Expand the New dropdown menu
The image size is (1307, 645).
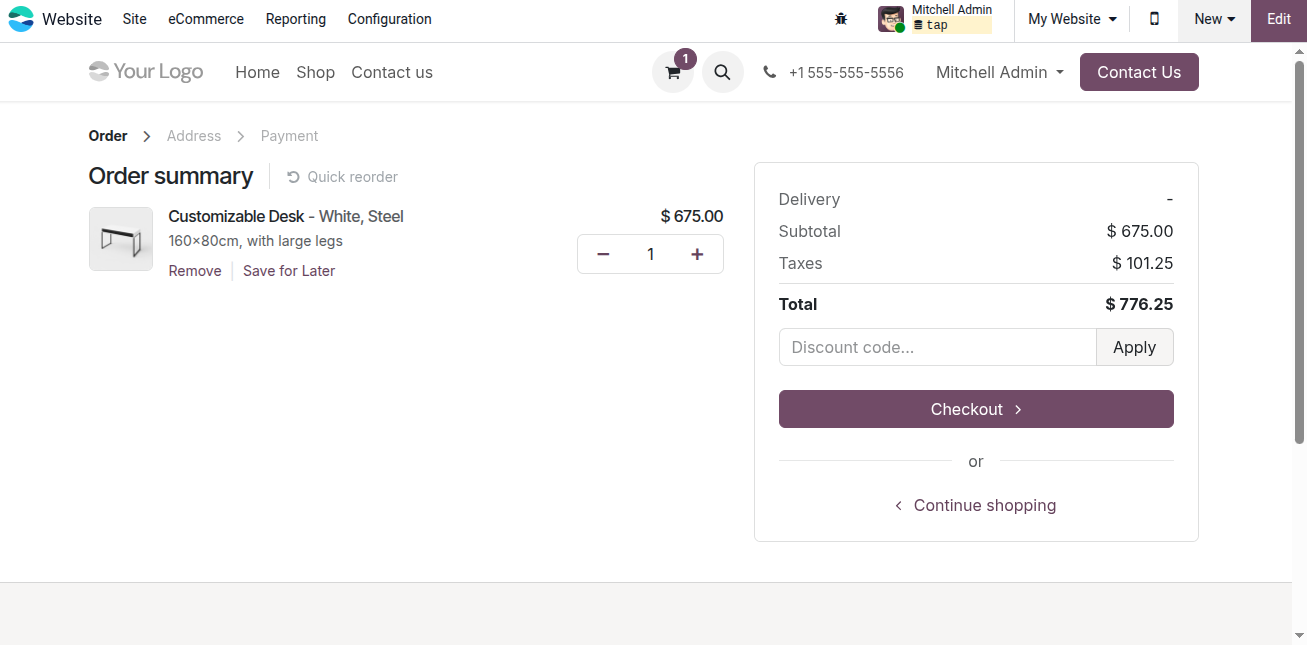pyautogui.click(x=1213, y=18)
